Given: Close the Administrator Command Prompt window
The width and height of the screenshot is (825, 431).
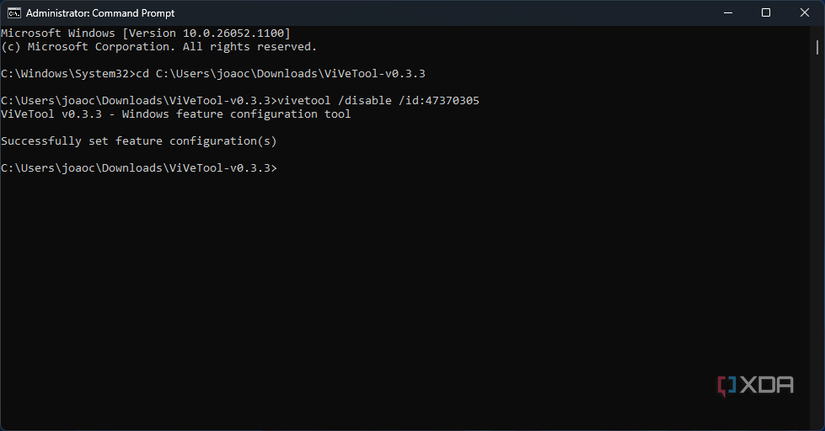Looking at the screenshot, I should tap(805, 12).
